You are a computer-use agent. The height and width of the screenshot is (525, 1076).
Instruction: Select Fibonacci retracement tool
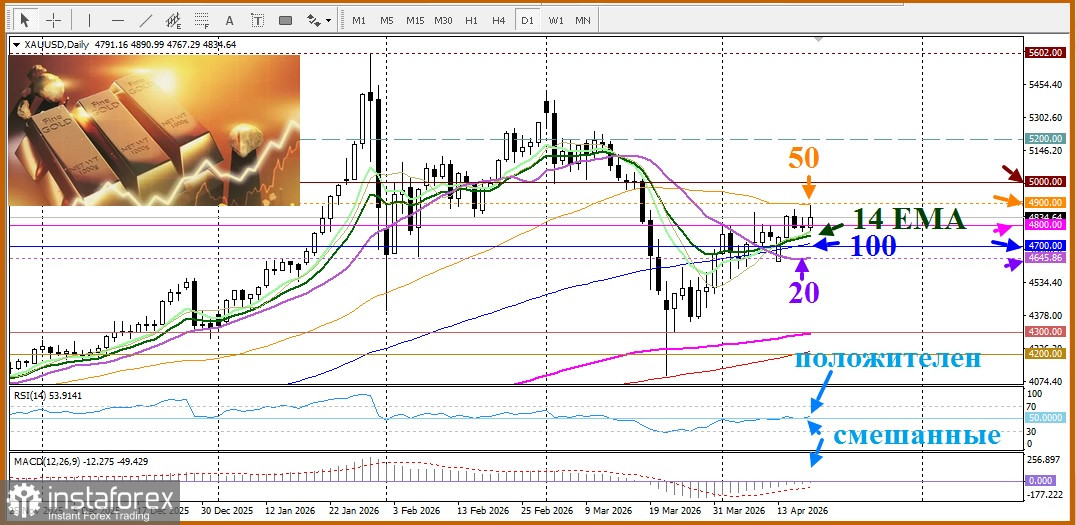202,20
